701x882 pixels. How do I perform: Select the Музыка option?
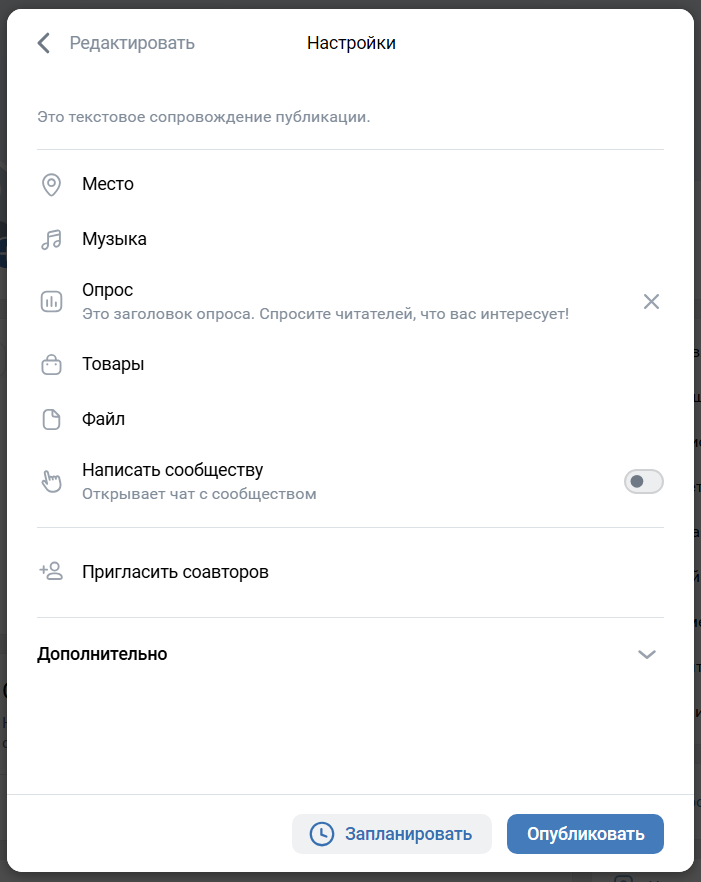coord(114,239)
